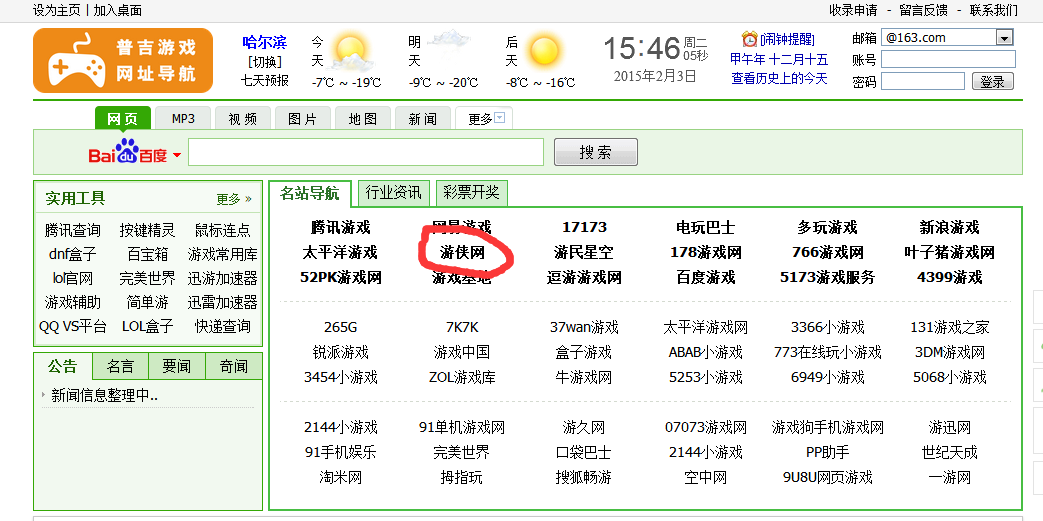Switch to the 图片 search tab

pos(303,118)
